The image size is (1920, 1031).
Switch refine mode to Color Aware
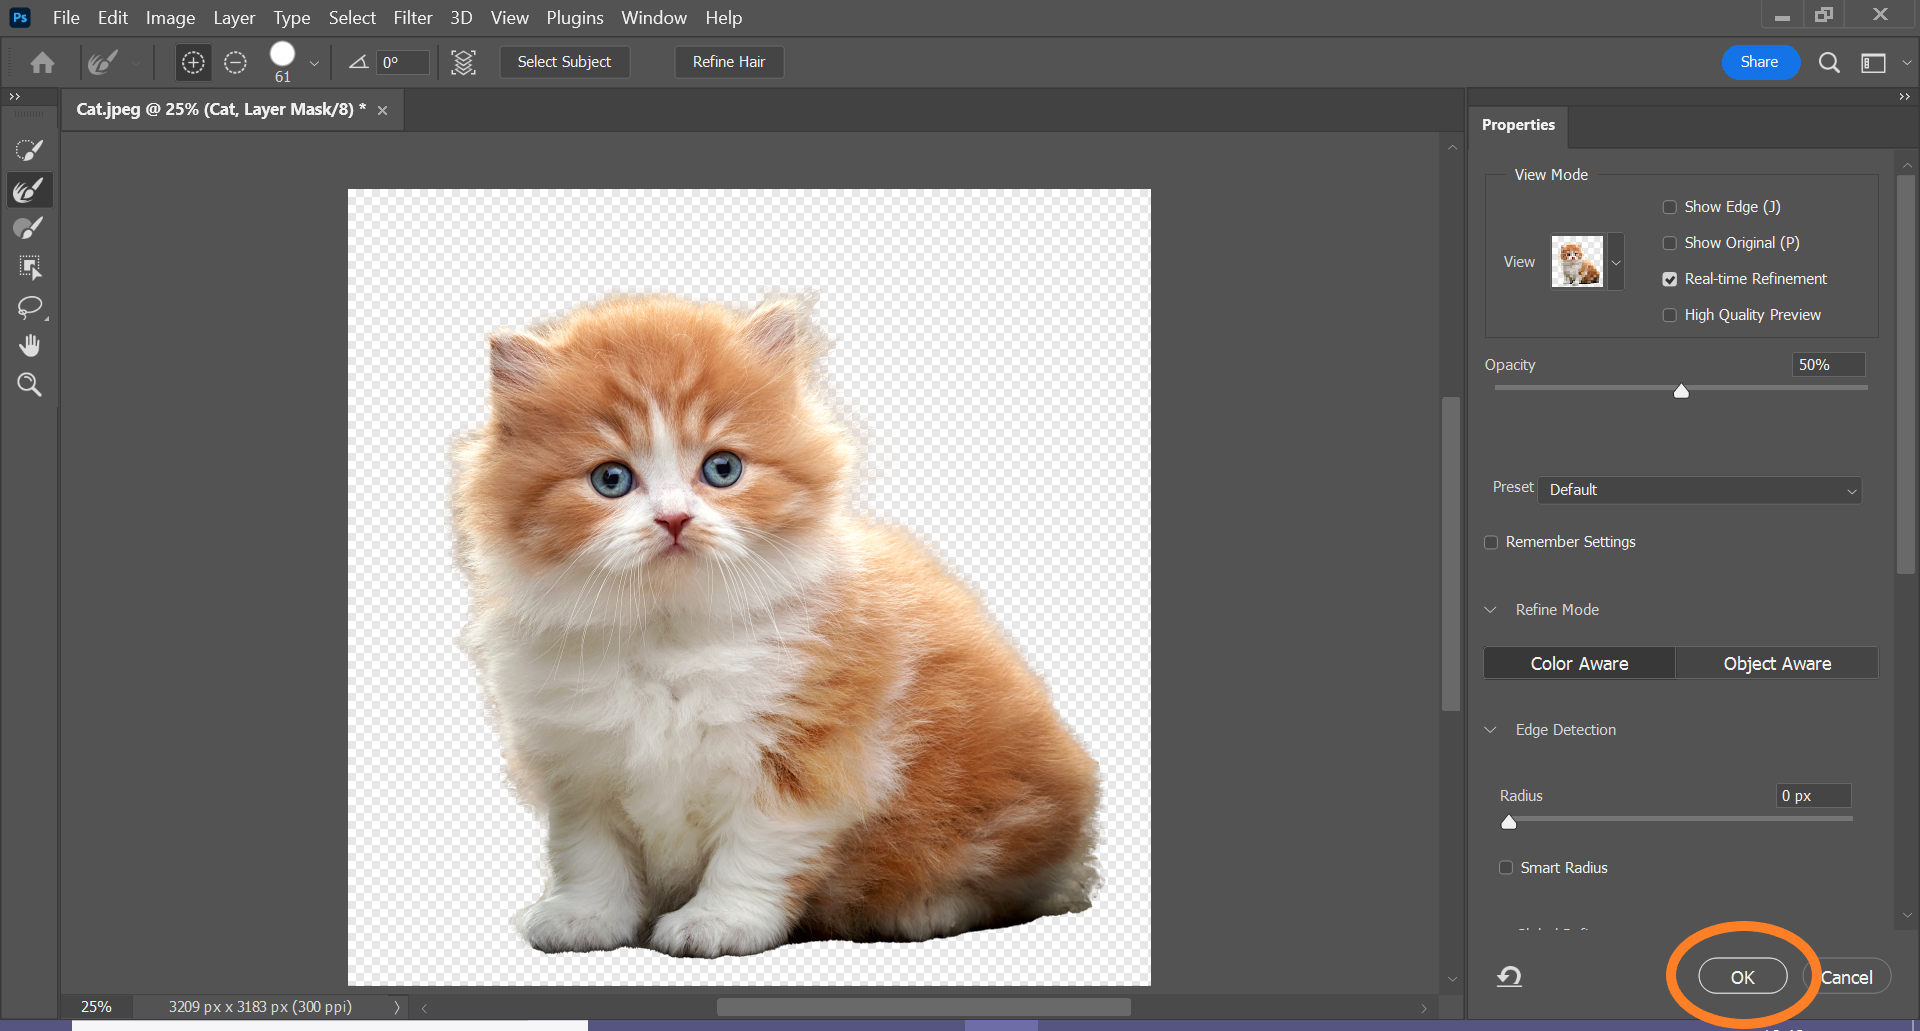click(x=1579, y=663)
